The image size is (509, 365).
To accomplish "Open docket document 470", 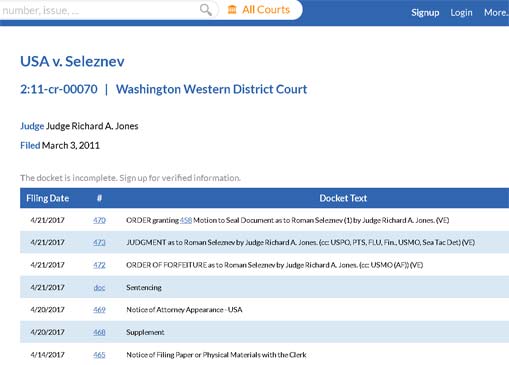I will (x=99, y=220).
